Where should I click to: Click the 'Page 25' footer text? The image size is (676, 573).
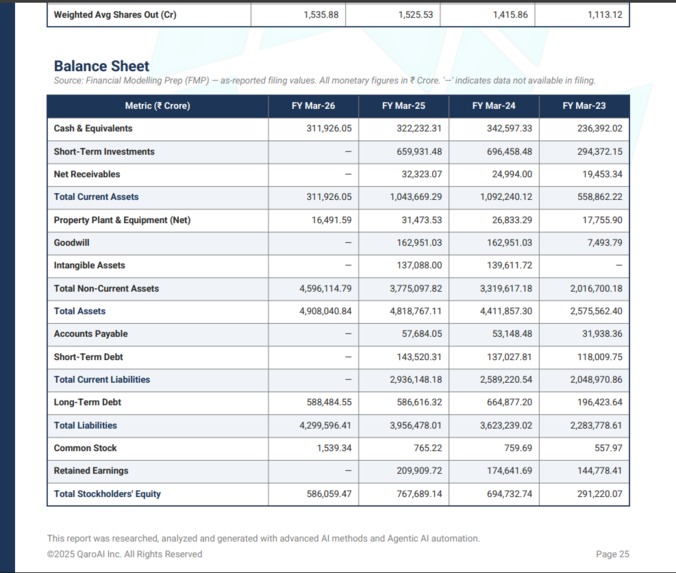(x=613, y=554)
